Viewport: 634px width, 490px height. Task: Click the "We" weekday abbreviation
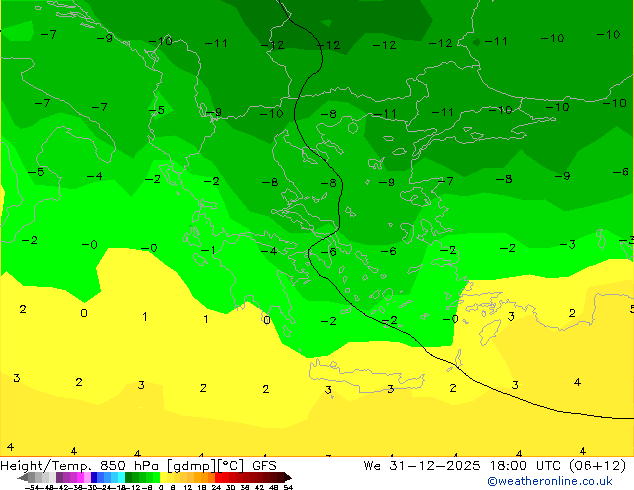click(372, 466)
